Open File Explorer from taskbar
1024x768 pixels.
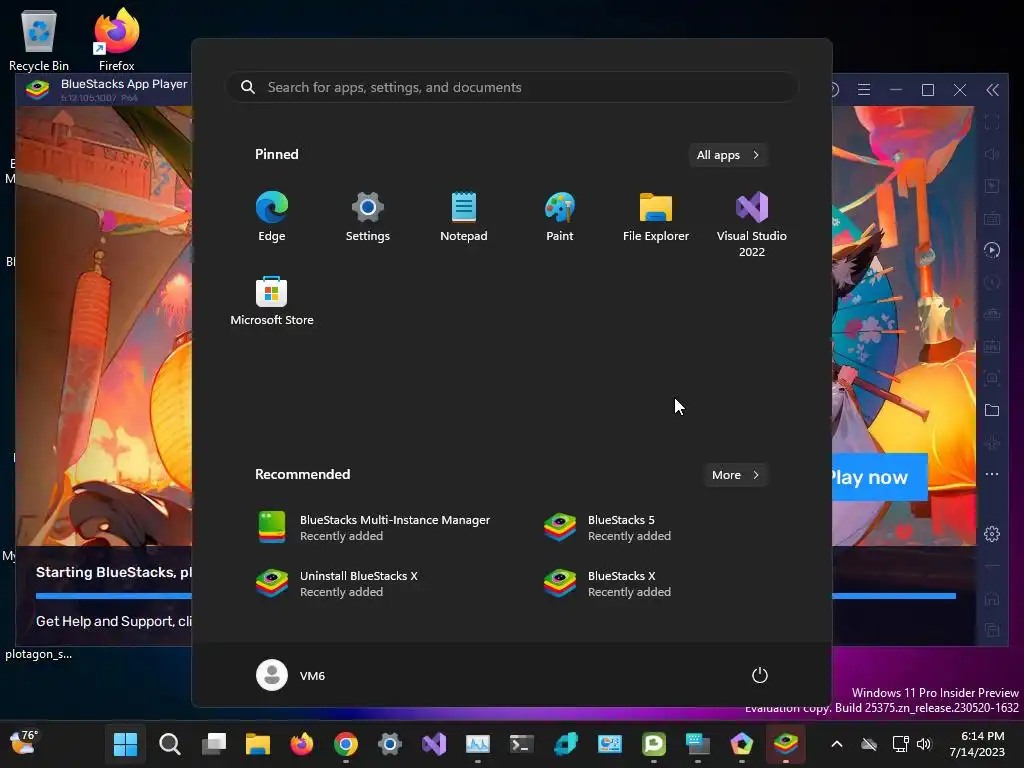258,744
